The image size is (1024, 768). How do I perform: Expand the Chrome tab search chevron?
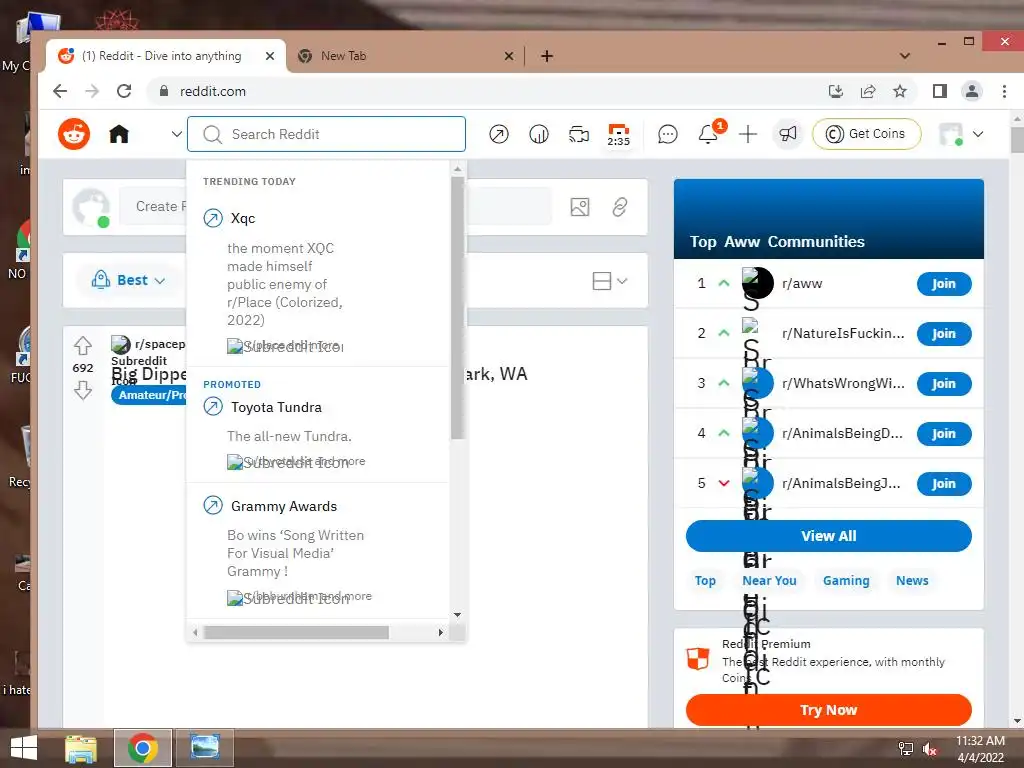pyautogui.click(x=904, y=56)
